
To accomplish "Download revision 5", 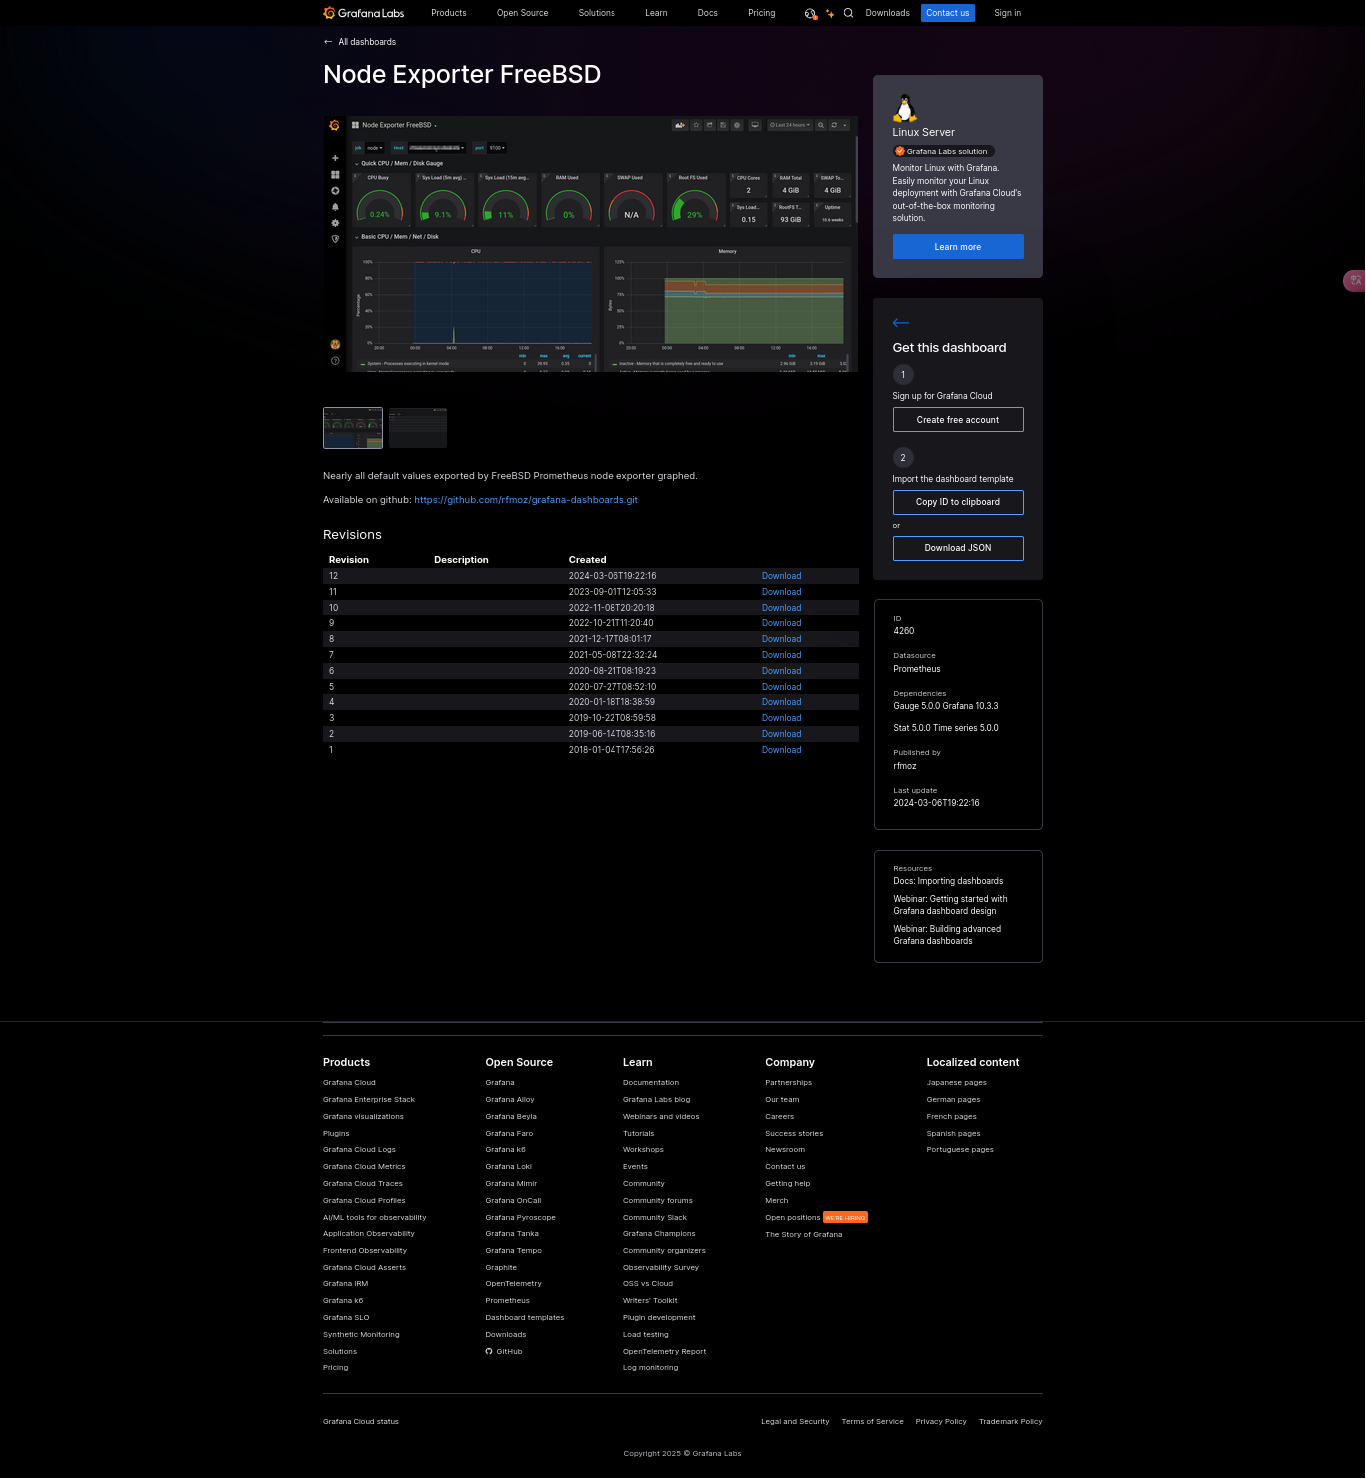I will pos(782,687).
